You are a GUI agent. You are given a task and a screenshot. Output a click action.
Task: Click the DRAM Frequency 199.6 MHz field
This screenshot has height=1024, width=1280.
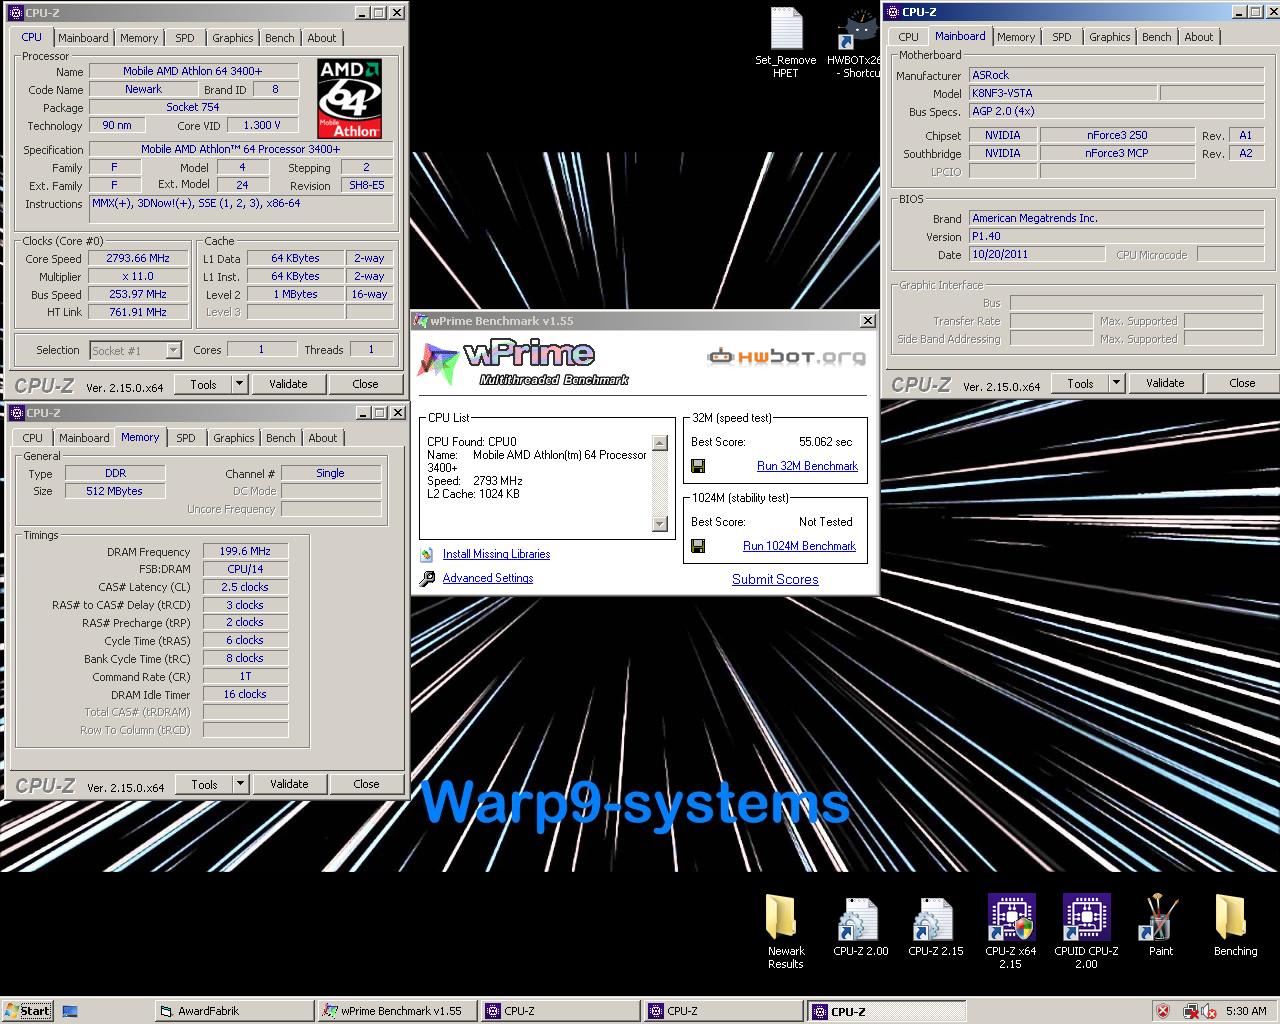pos(246,551)
